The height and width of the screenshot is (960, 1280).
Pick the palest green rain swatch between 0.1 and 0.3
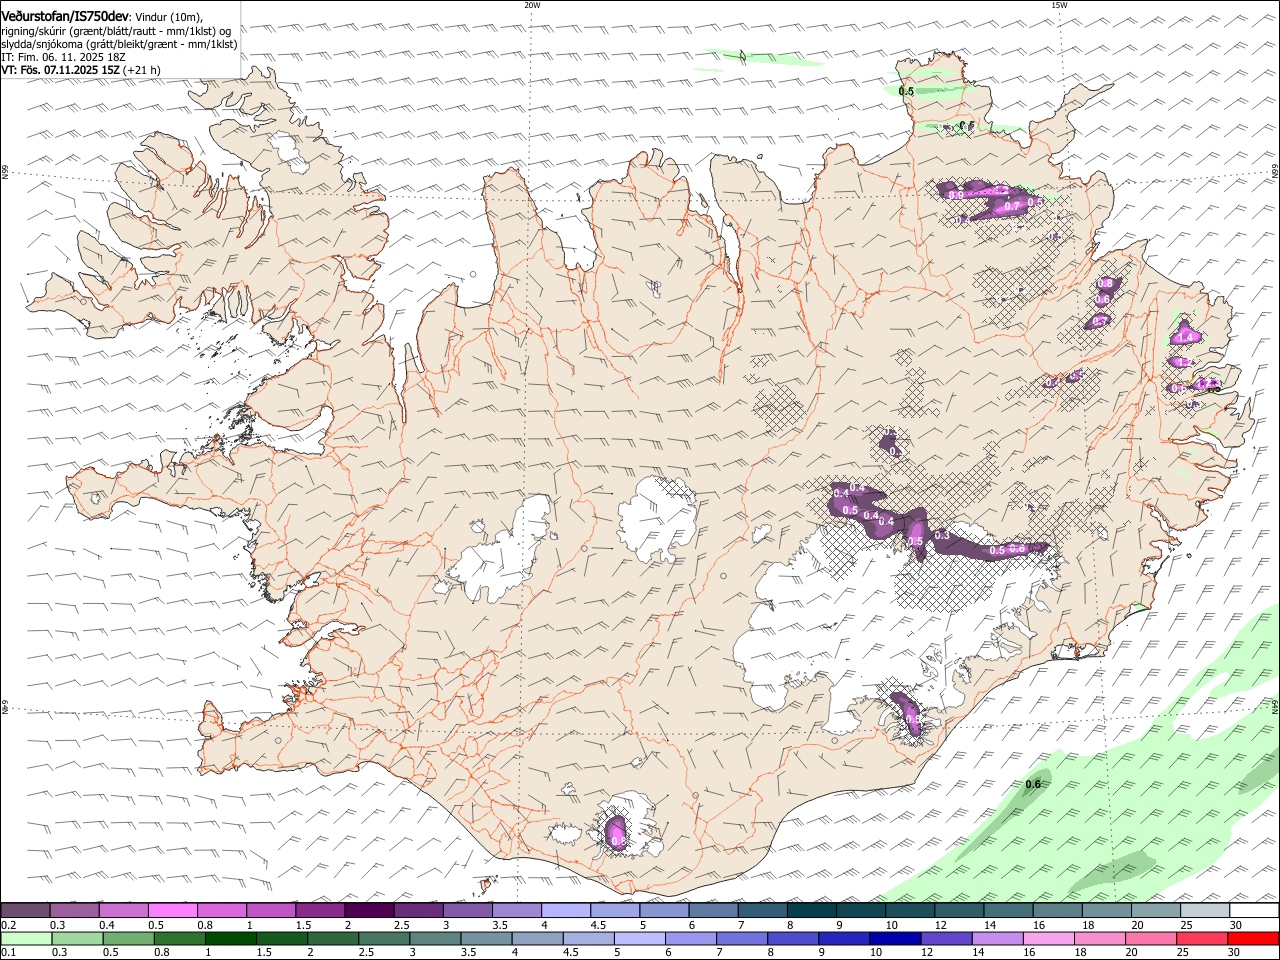point(26,939)
